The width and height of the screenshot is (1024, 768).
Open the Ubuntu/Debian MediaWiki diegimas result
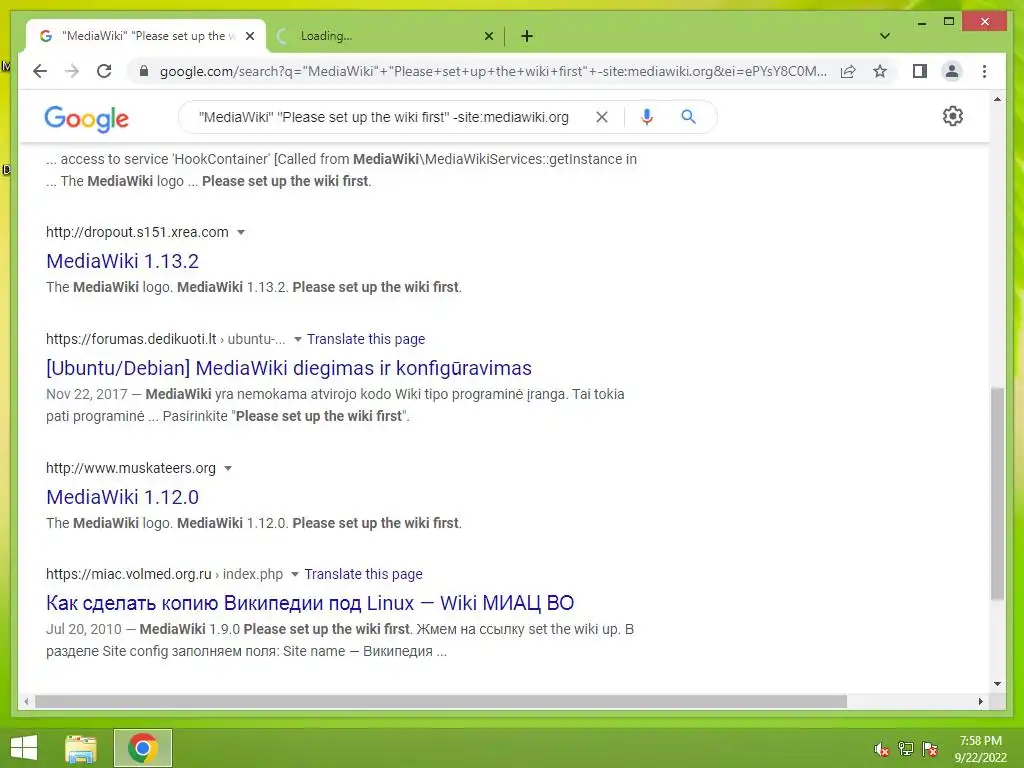289,368
